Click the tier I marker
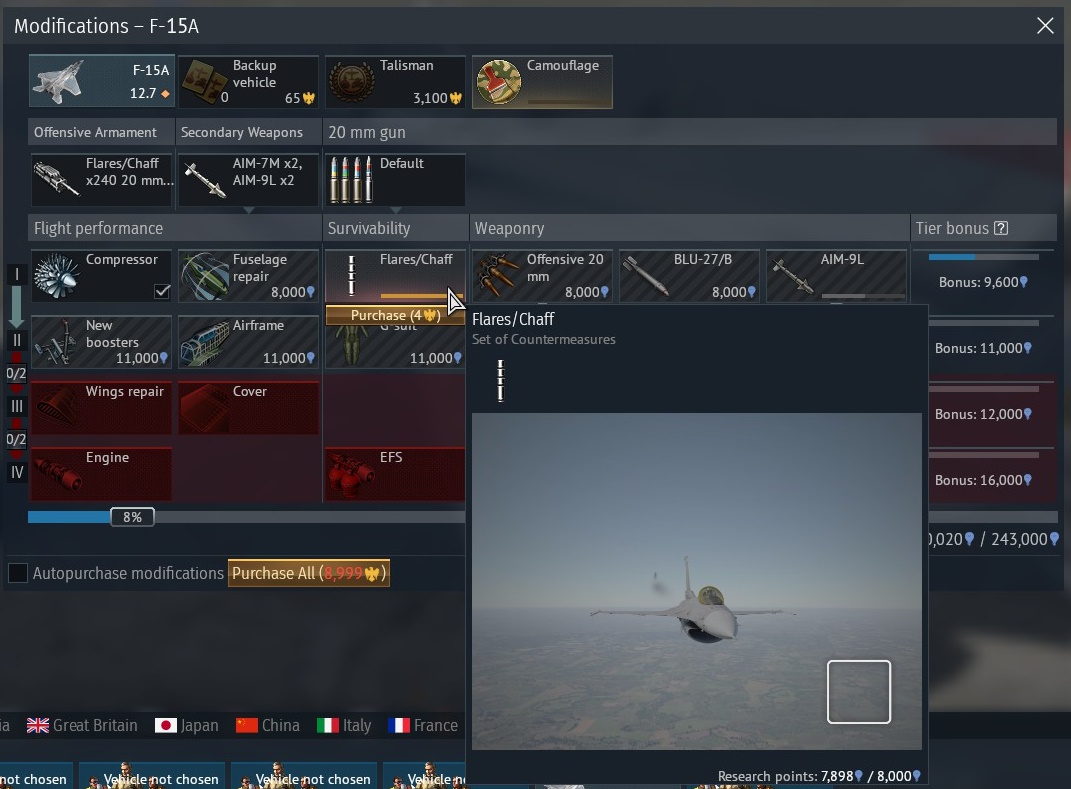 (17, 275)
